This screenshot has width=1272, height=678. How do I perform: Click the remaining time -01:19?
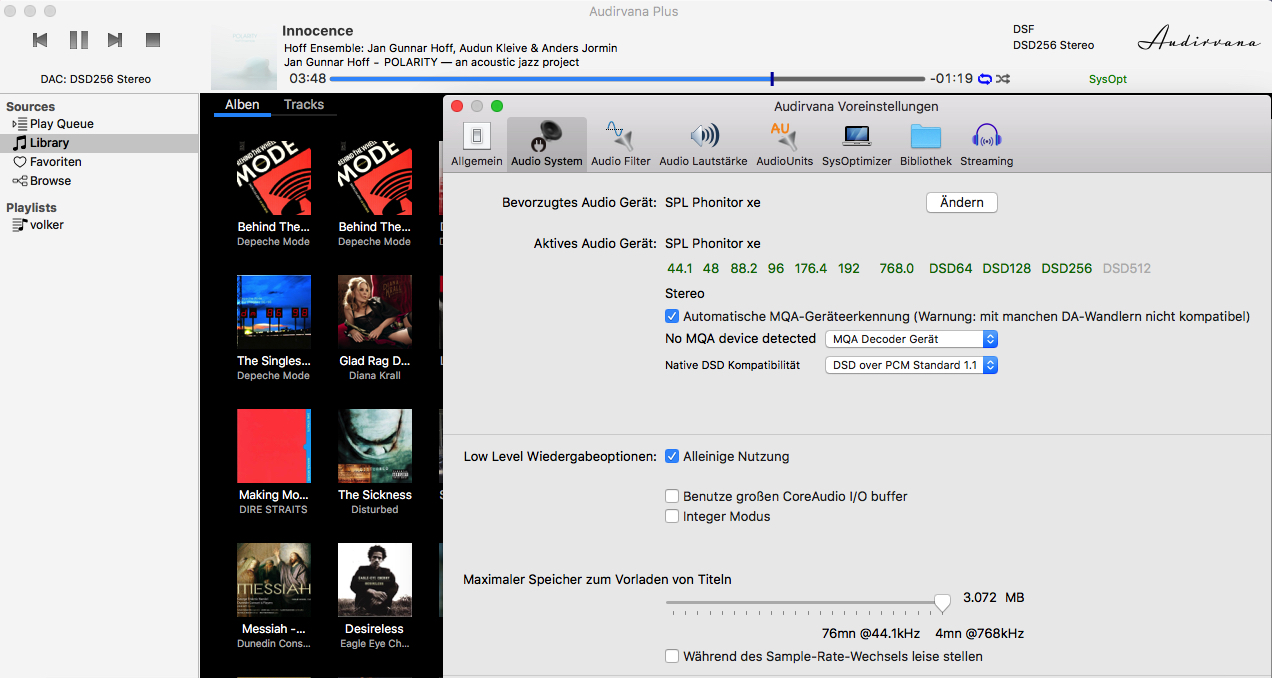coord(951,78)
